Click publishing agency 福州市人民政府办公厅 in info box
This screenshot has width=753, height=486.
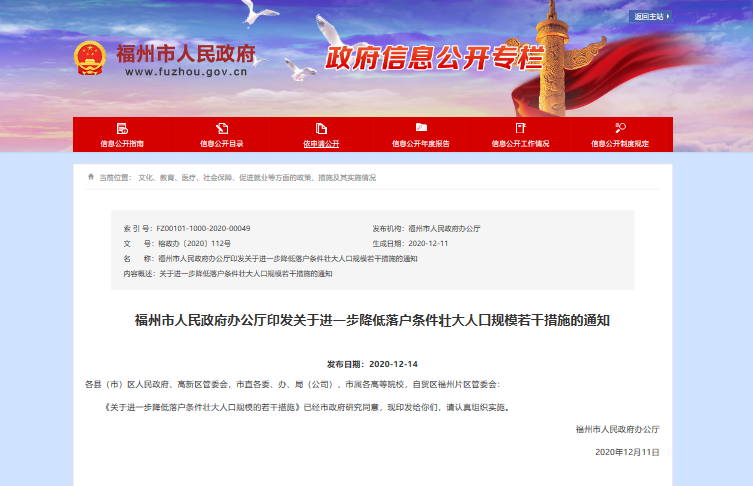[x=444, y=229]
